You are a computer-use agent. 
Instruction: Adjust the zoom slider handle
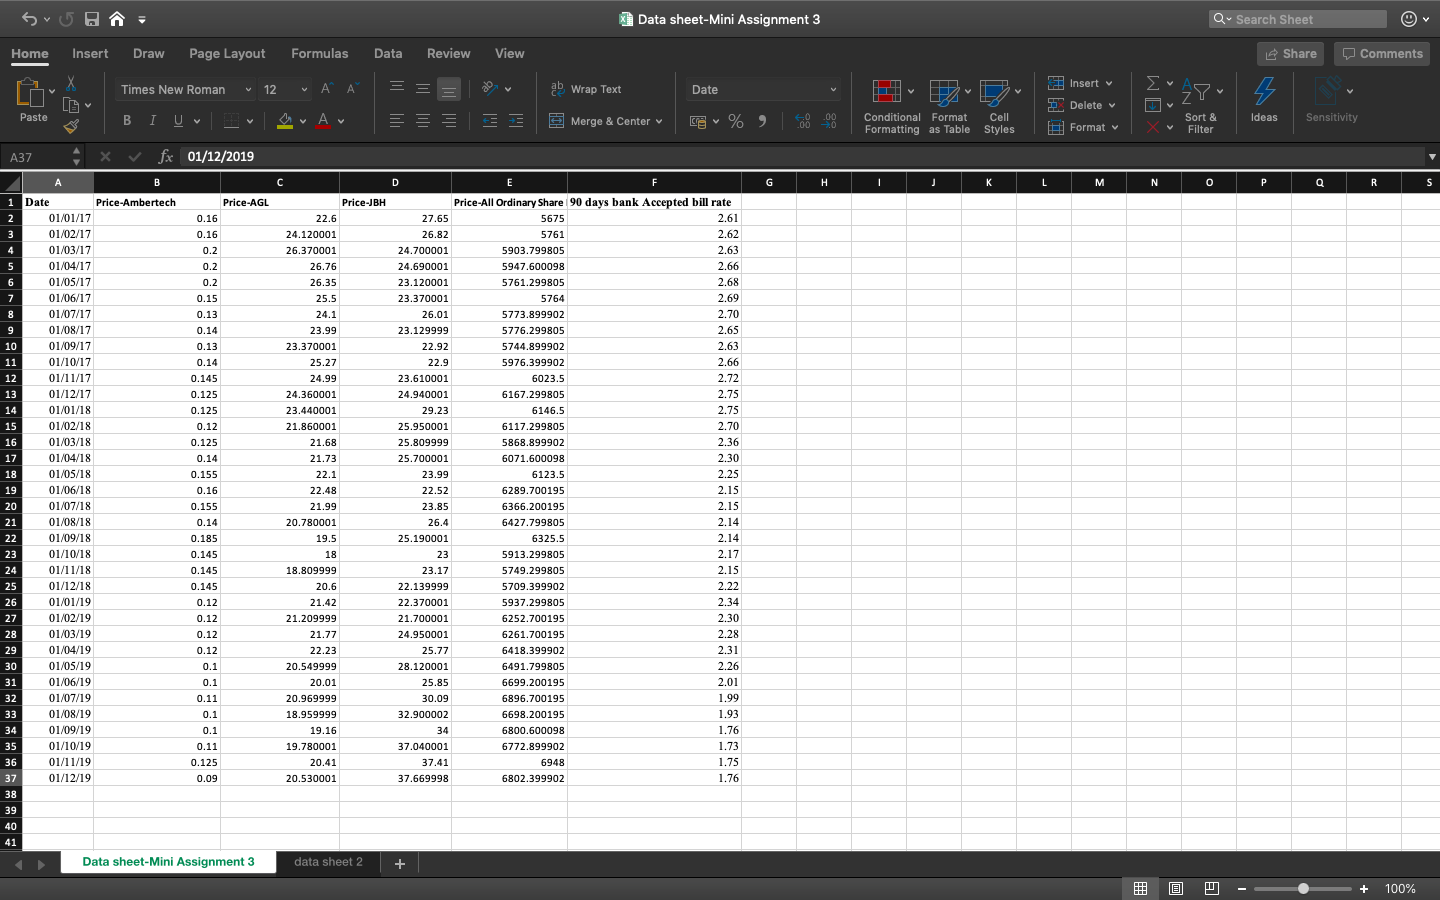(x=1303, y=888)
